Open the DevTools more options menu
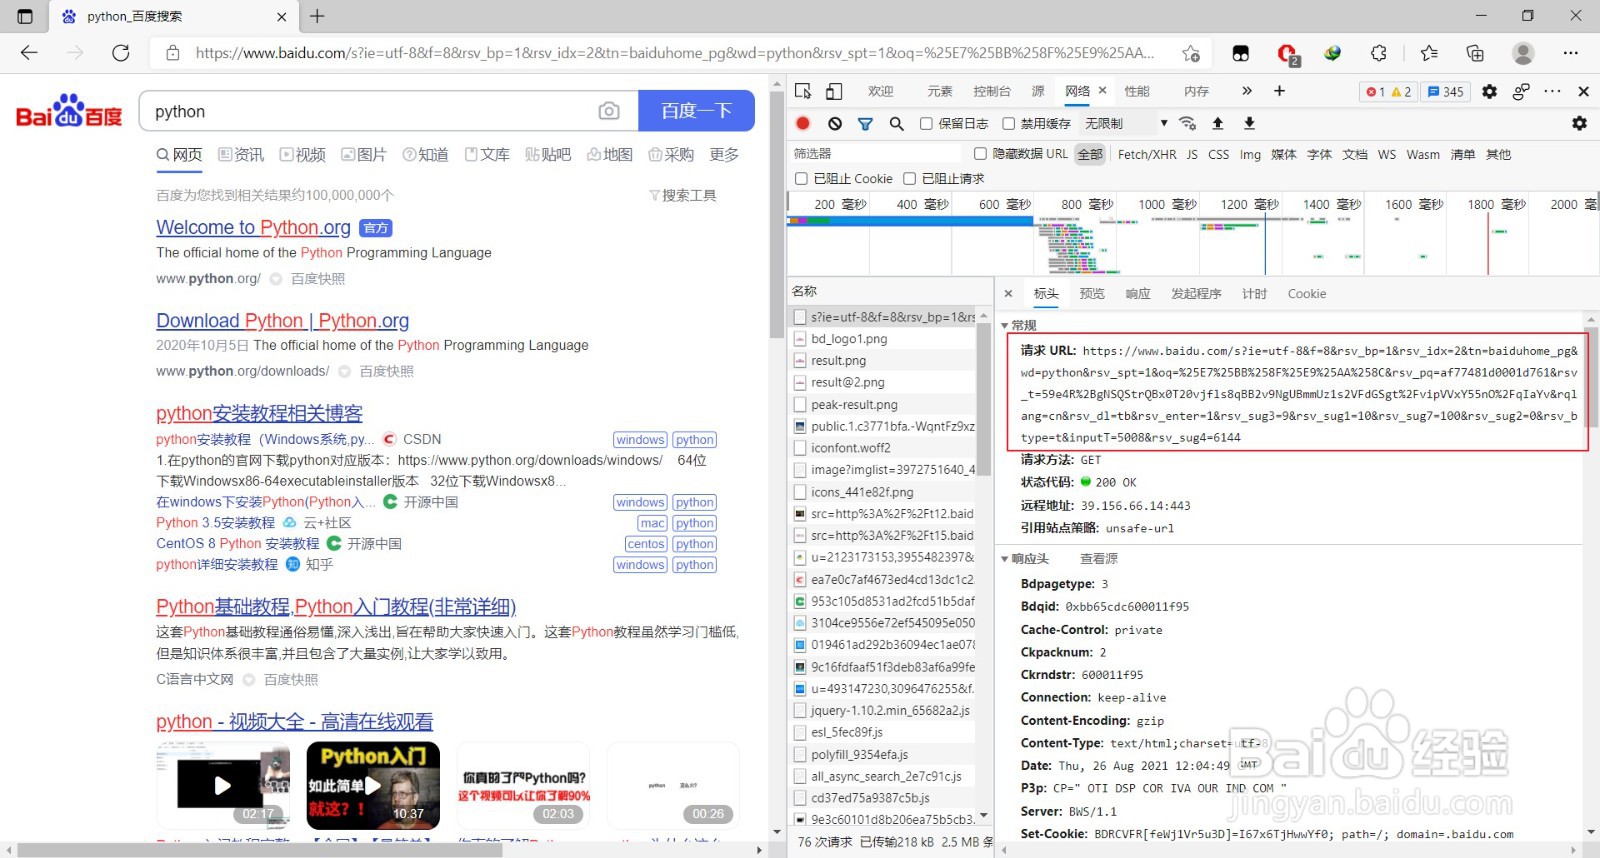 [x=1552, y=91]
